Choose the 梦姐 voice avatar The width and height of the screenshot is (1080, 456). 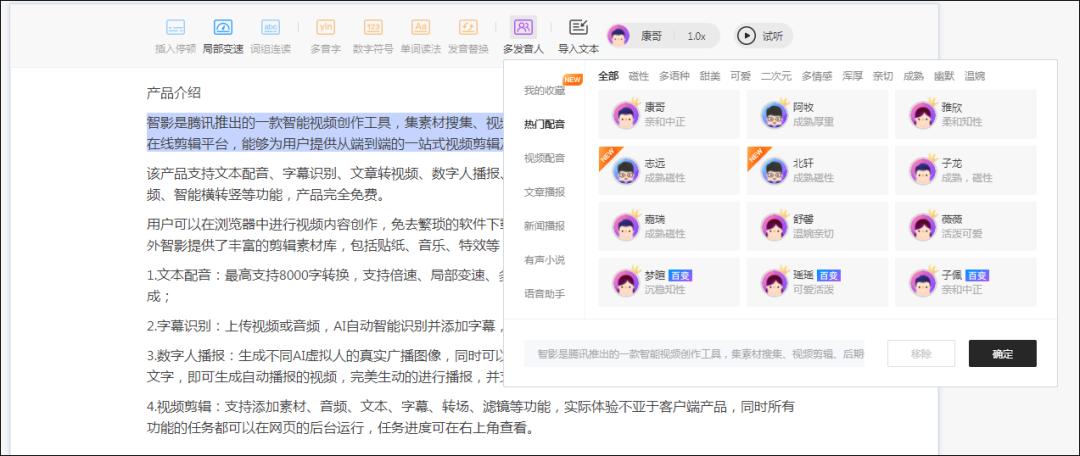point(625,282)
